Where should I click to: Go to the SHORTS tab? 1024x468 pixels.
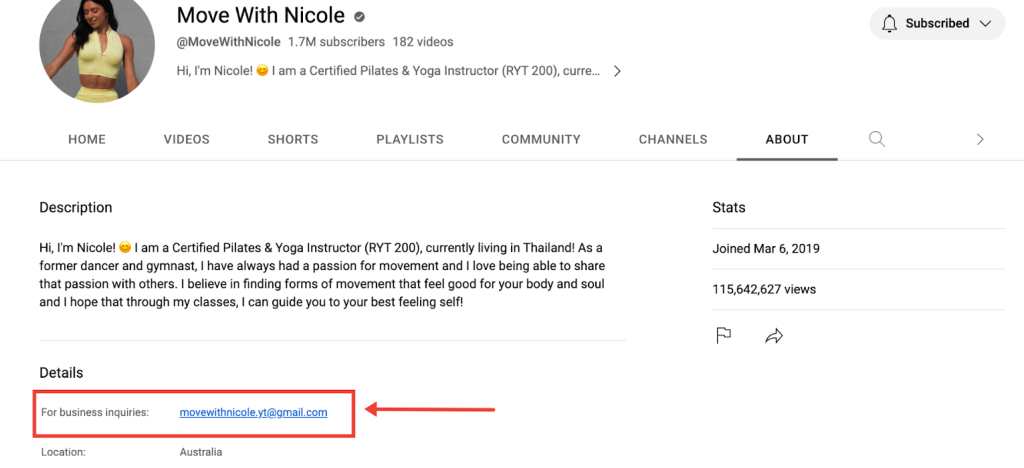tap(293, 140)
